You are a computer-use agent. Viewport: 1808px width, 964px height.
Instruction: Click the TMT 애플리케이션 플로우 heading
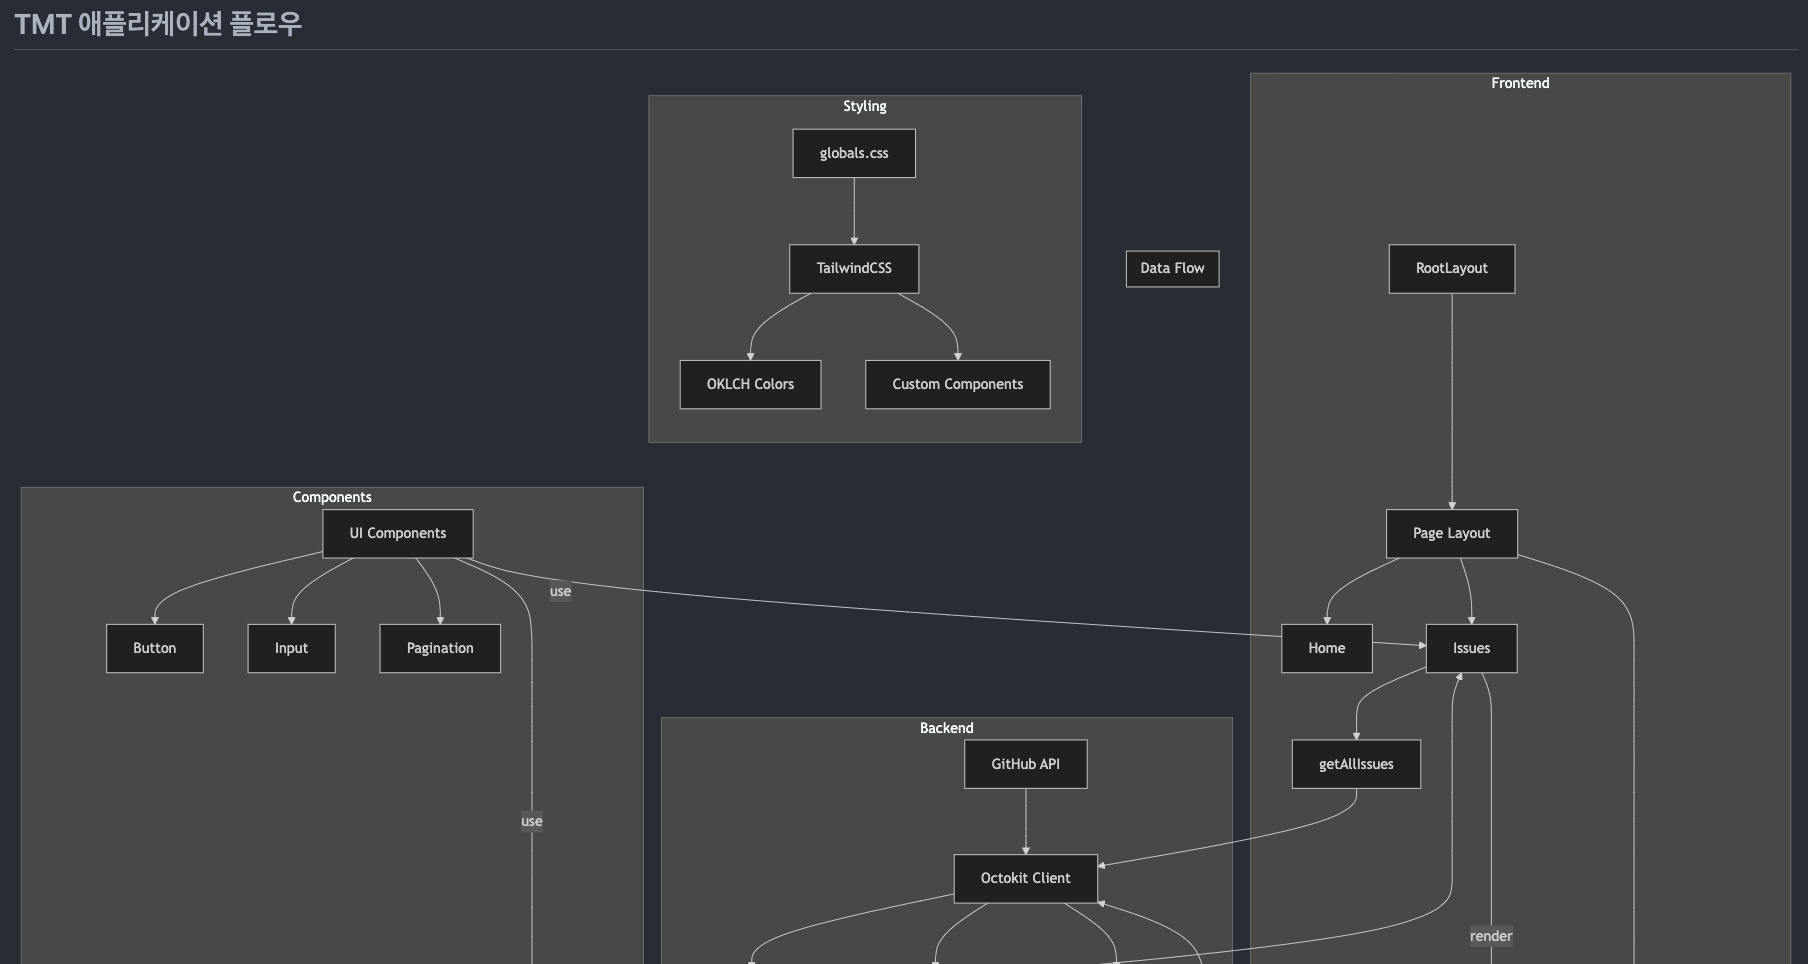[x=158, y=24]
